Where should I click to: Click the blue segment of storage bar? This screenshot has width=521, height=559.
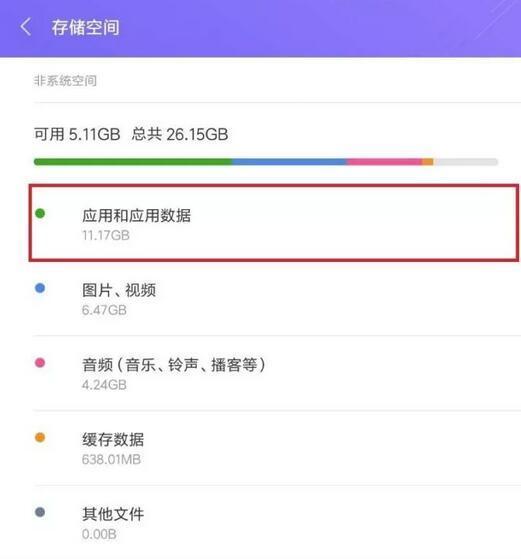pyautogui.click(x=289, y=162)
